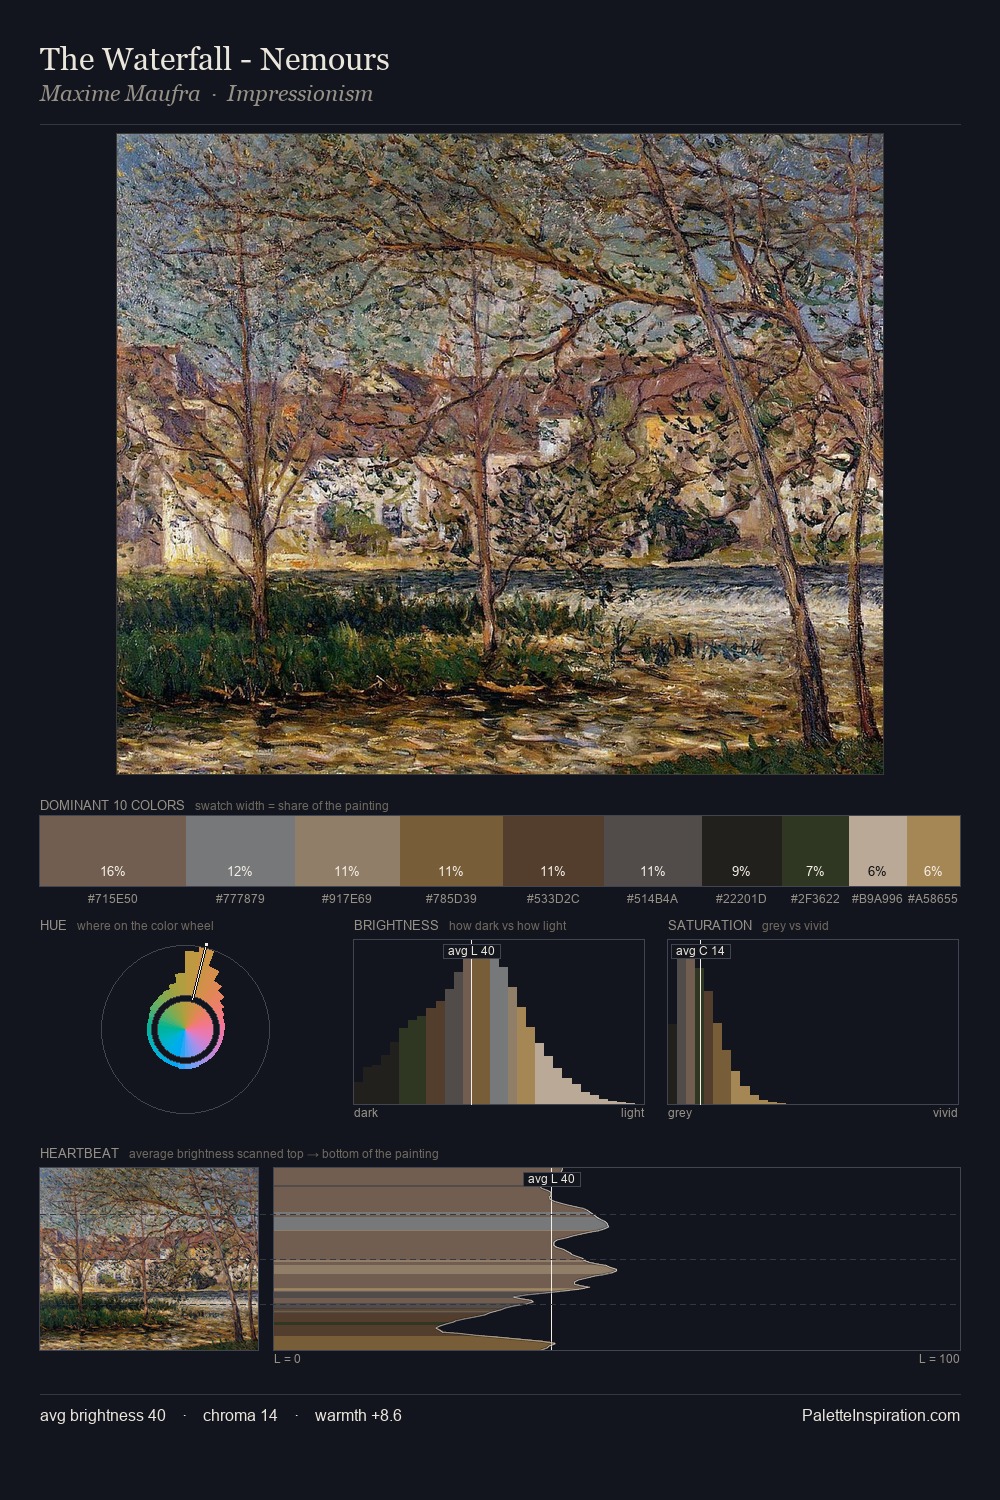Click the heartbeat brightness profile chart
The image size is (1000, 1500).
(617, 1259)
